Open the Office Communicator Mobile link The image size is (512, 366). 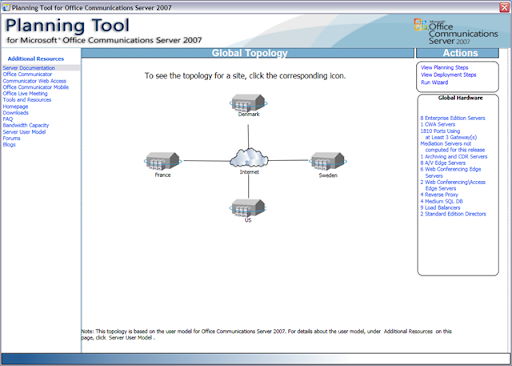[36, 87]
